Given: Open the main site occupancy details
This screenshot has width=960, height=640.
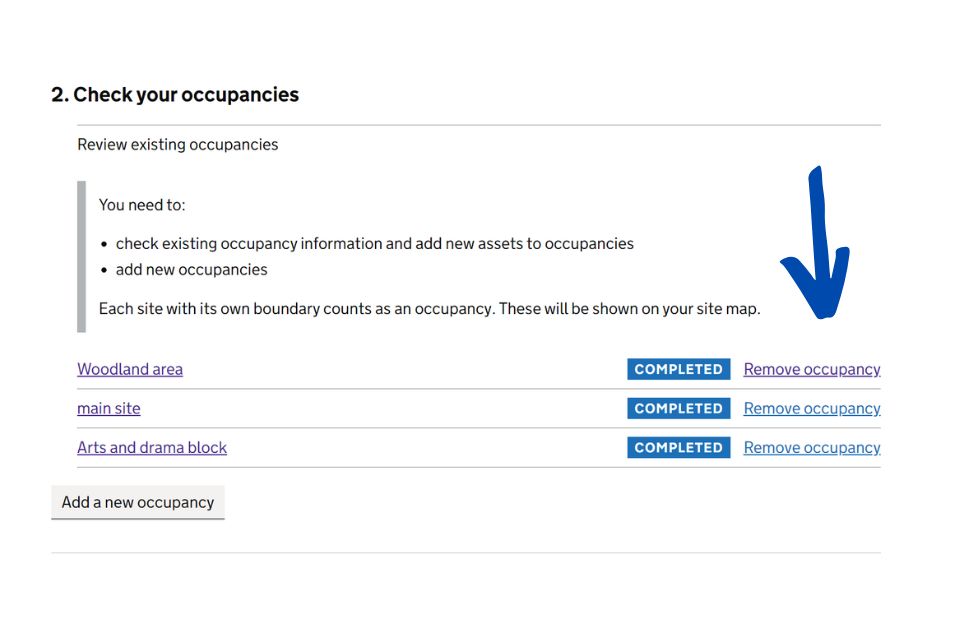Looking at the screenshot, I should coord(108,408).
